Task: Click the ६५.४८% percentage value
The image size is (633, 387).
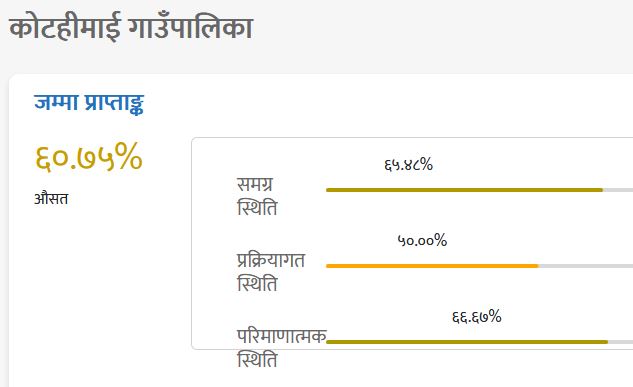Action: (x=408, y=165)
